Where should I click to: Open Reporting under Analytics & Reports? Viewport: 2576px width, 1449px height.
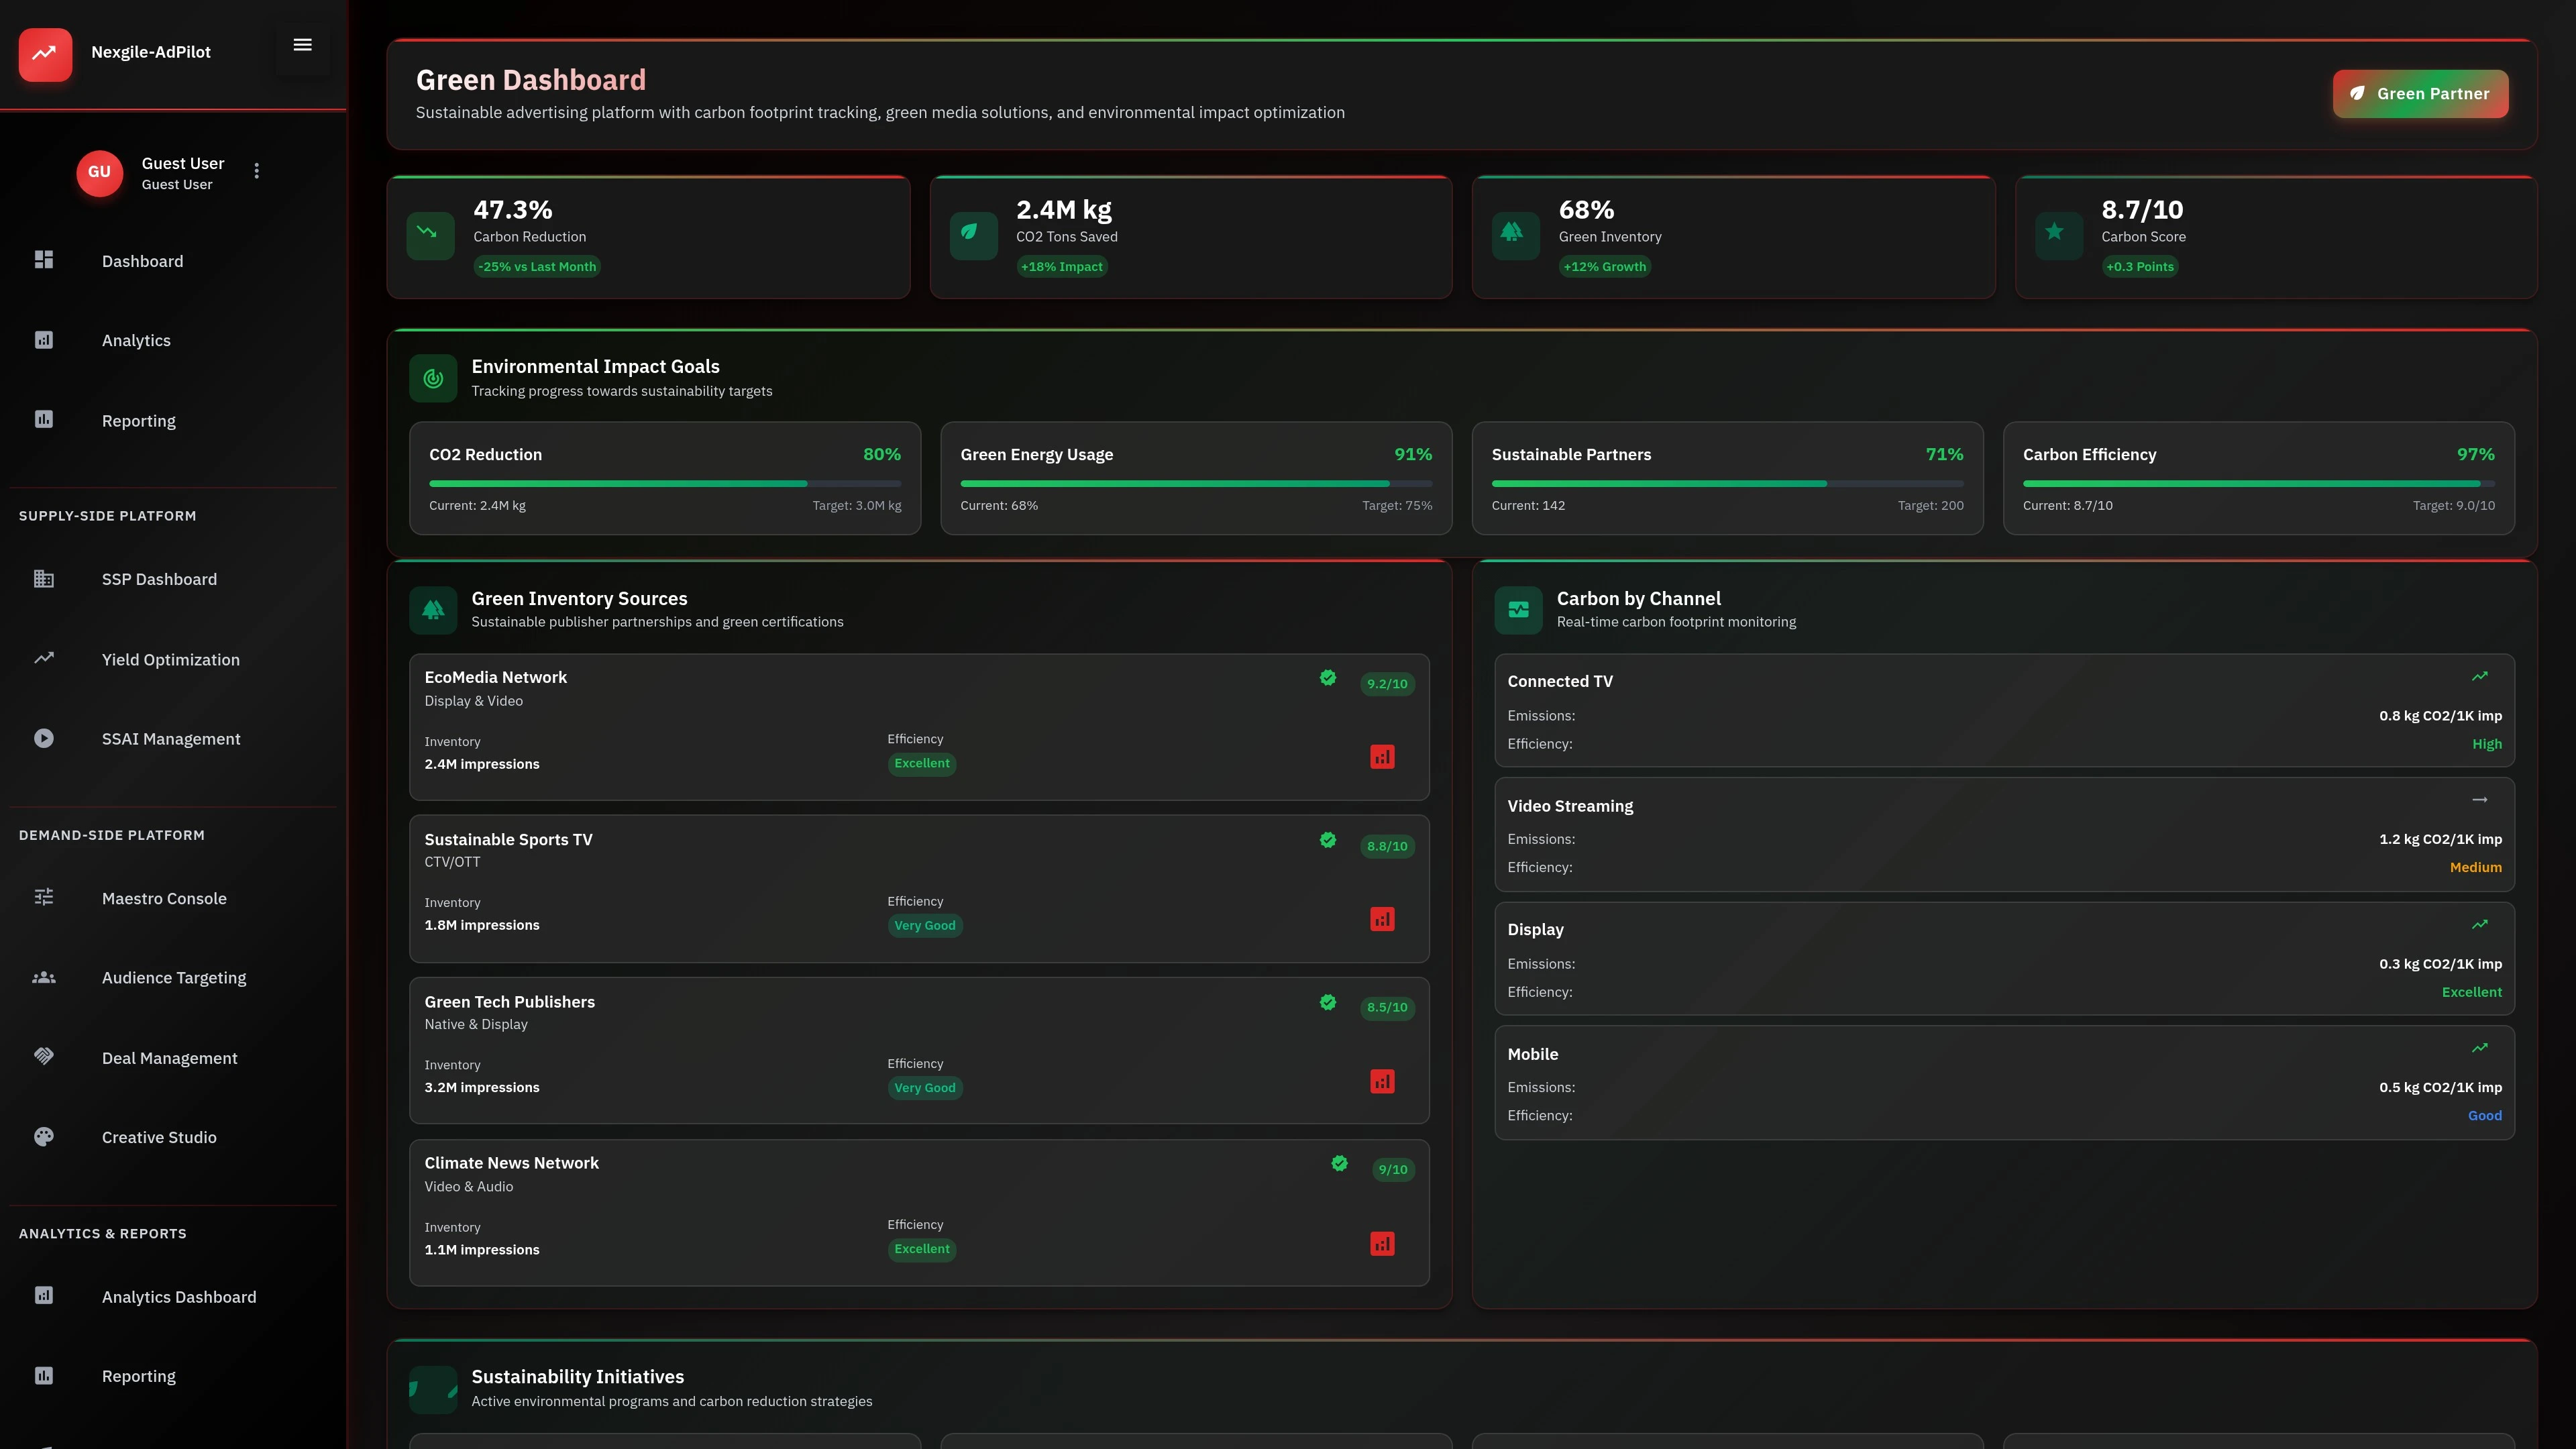[138, 1375]
